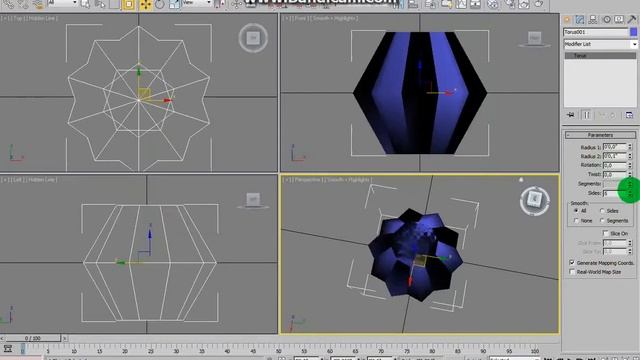Viewport: 640px width, 360px height.
Task: Click the Render Setup toolbar icon
Action: tap(510, 4)
